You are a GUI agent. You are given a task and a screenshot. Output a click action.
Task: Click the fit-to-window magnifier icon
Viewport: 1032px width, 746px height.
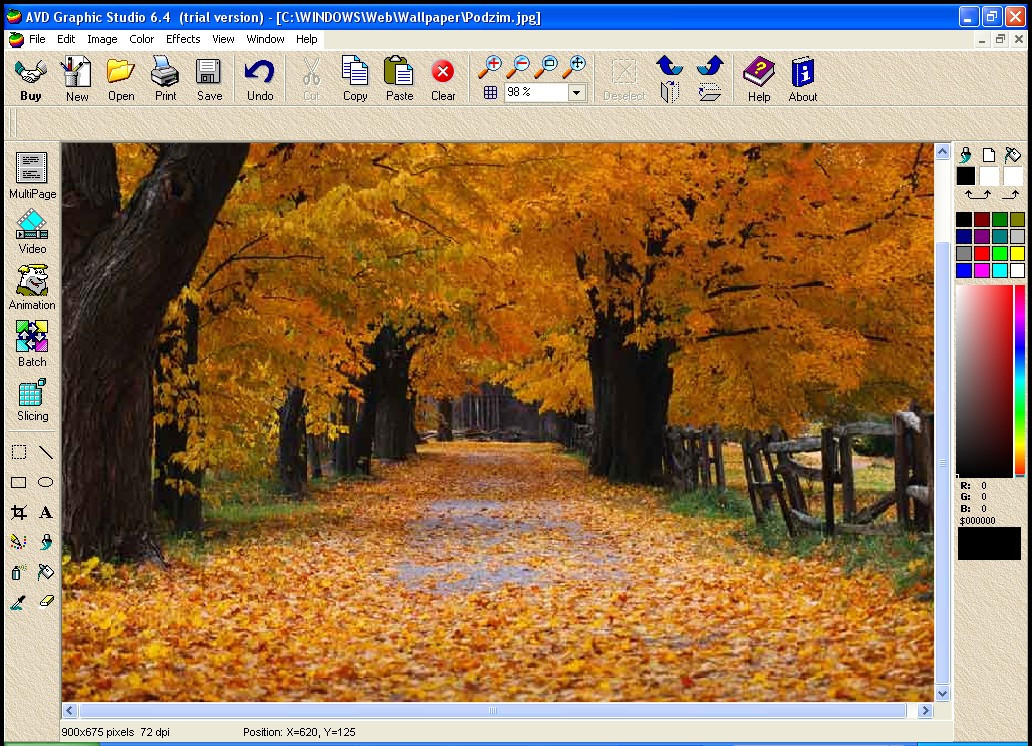[x=547, y=67]
